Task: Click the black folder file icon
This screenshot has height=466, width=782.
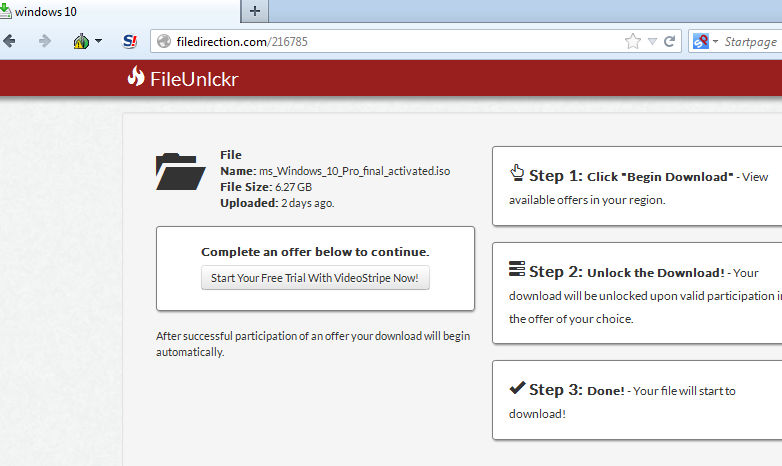Action: 181,172
